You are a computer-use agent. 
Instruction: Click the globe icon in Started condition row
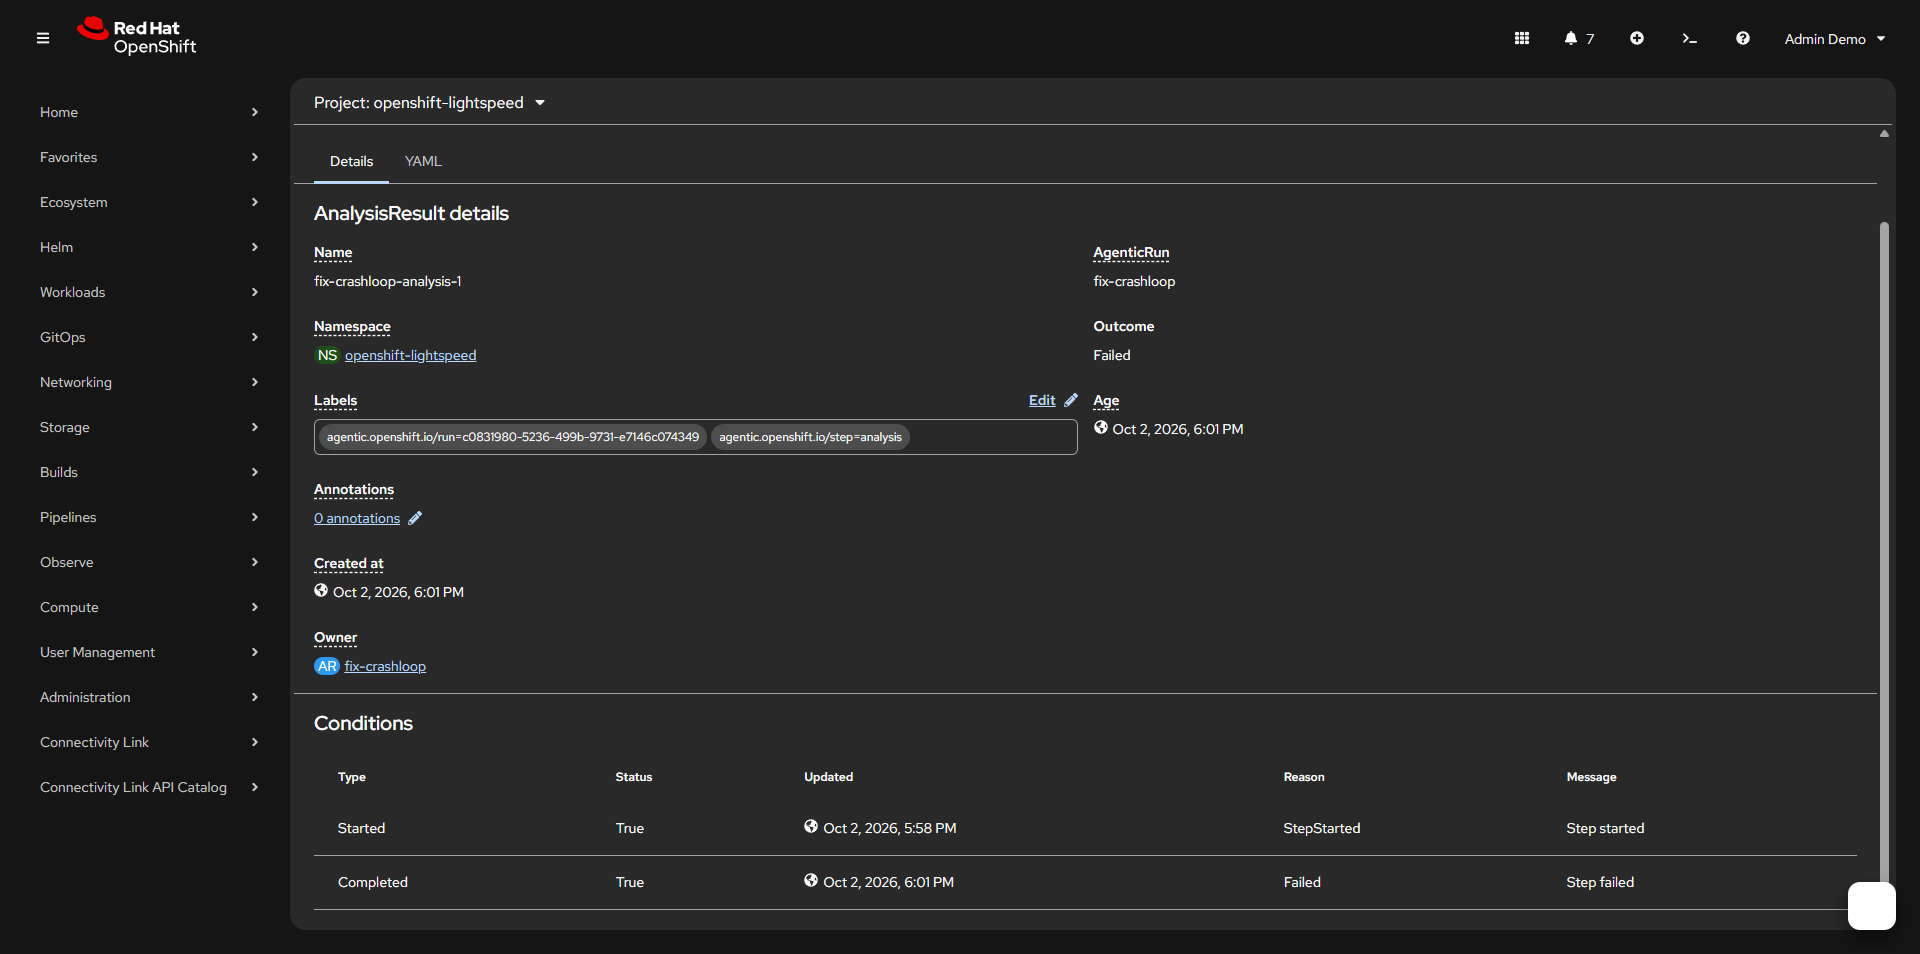click(x=811, y=827)
